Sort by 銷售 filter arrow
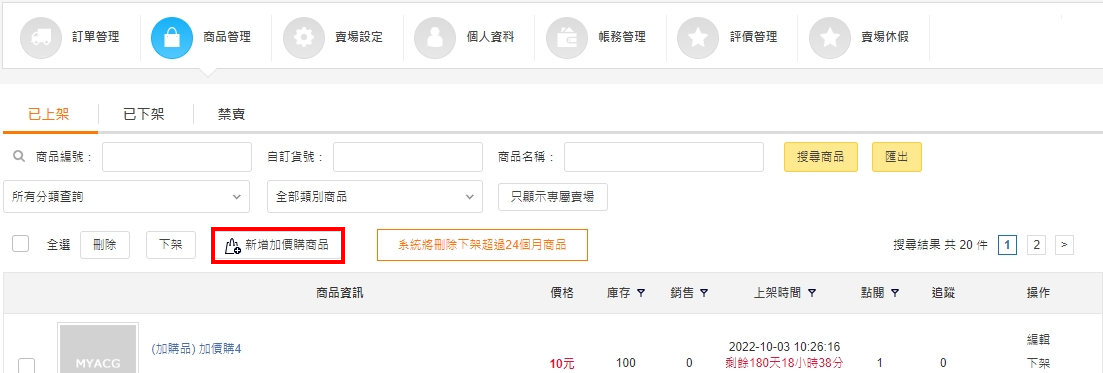The width and height of the screenshot is (1103, 373). [x=703, y=293]
